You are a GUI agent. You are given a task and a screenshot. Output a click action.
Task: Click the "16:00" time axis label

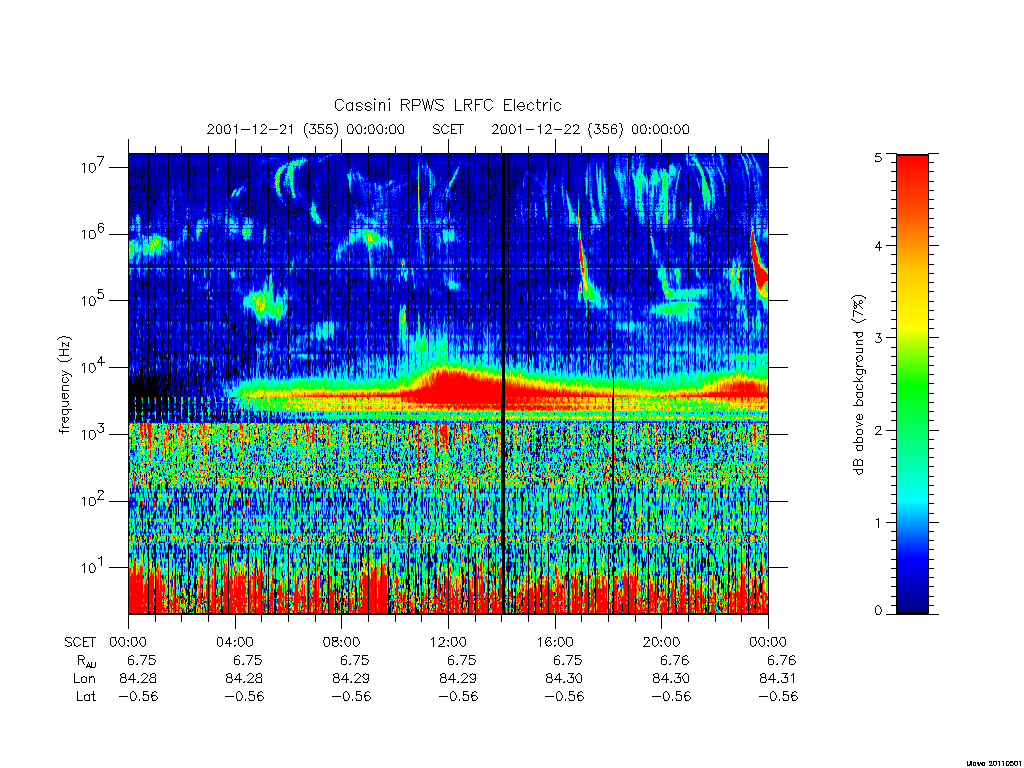pos(554,642)
